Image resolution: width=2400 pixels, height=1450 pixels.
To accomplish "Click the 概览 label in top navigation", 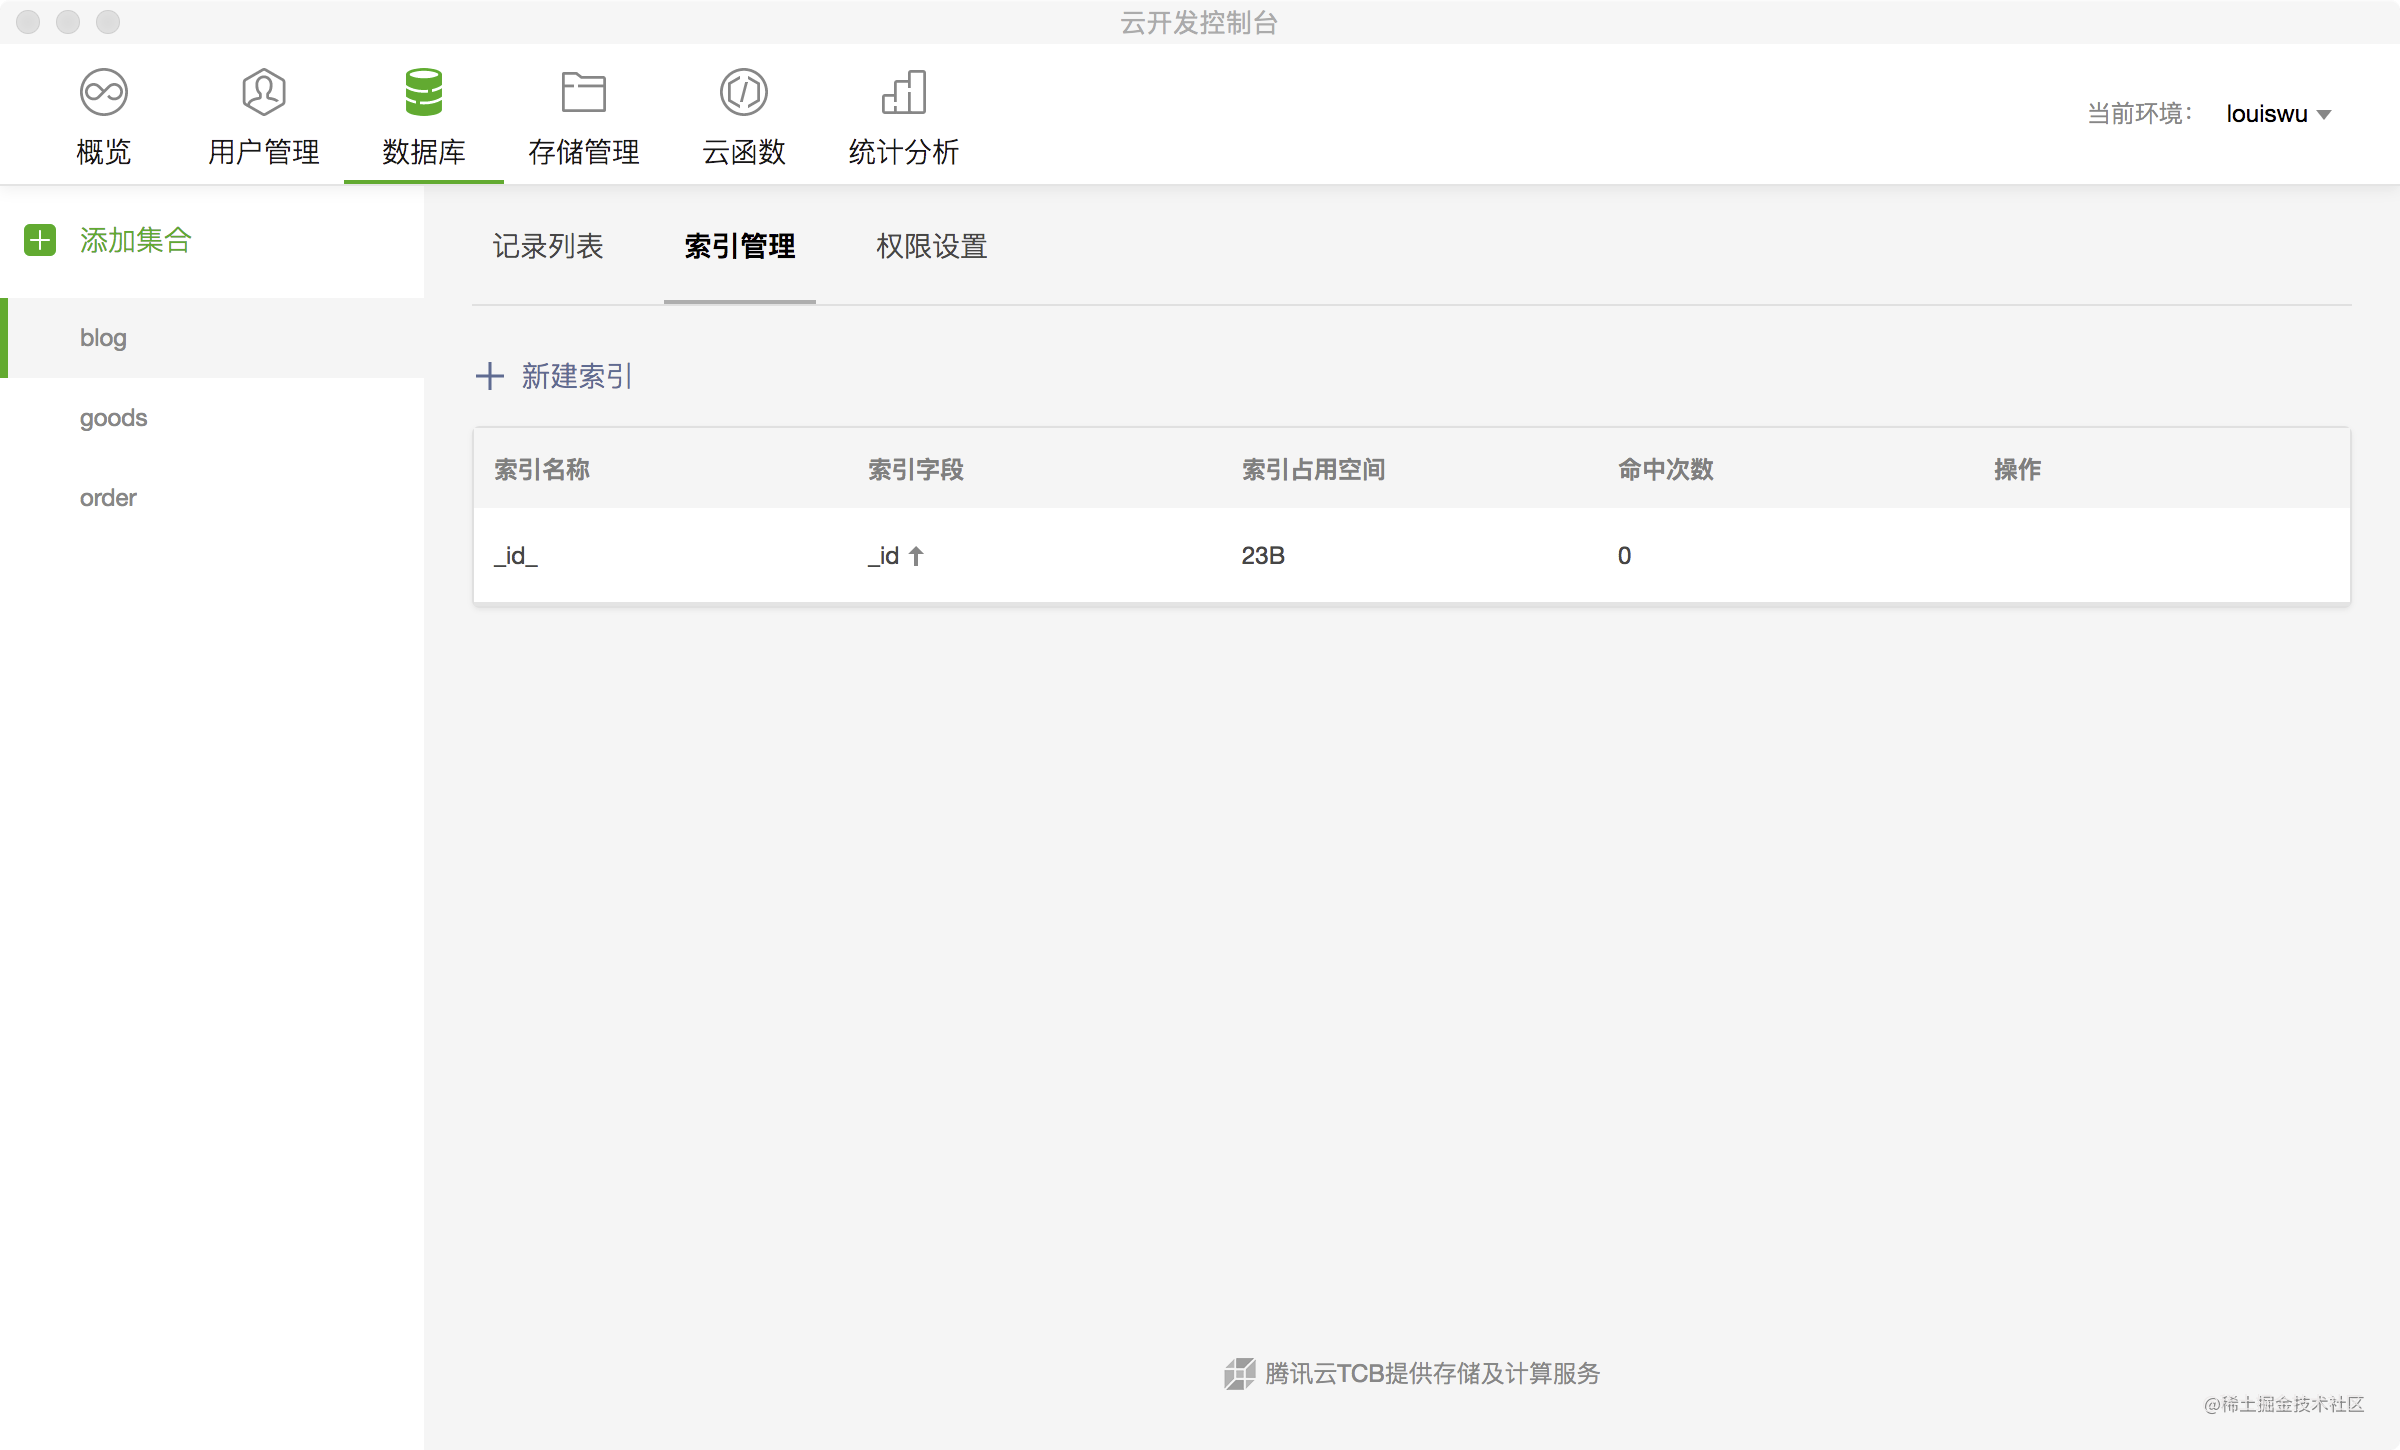I will pyautogui.click(x=104, y=152).
